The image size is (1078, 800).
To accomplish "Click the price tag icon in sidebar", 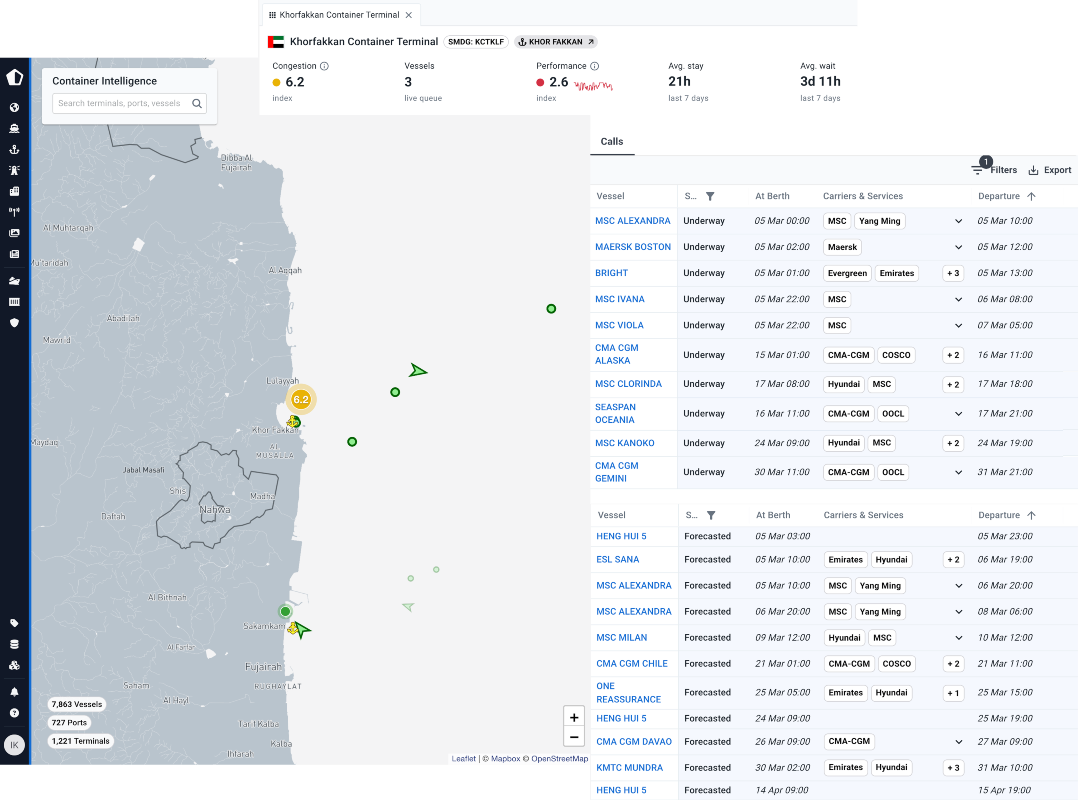I will (x=14, y=623).
